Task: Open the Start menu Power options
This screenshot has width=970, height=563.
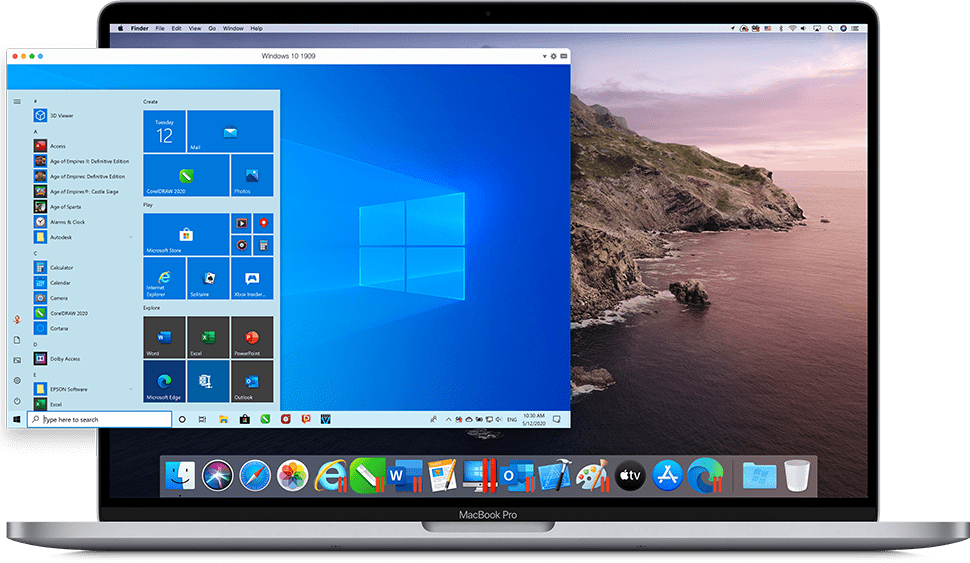Action: pyautogui.click(x=17, y=401)
